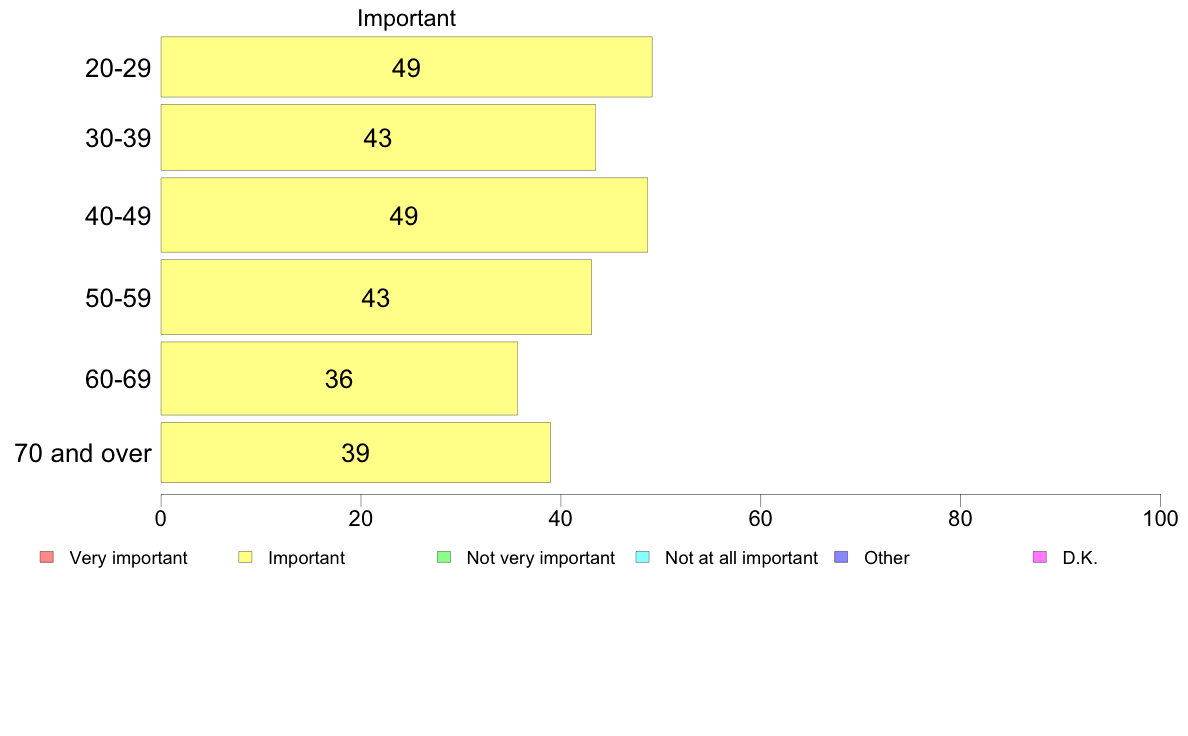Select the 30-39 bar showing 43
Screen dimensions: 1188x736
[378, 137]
